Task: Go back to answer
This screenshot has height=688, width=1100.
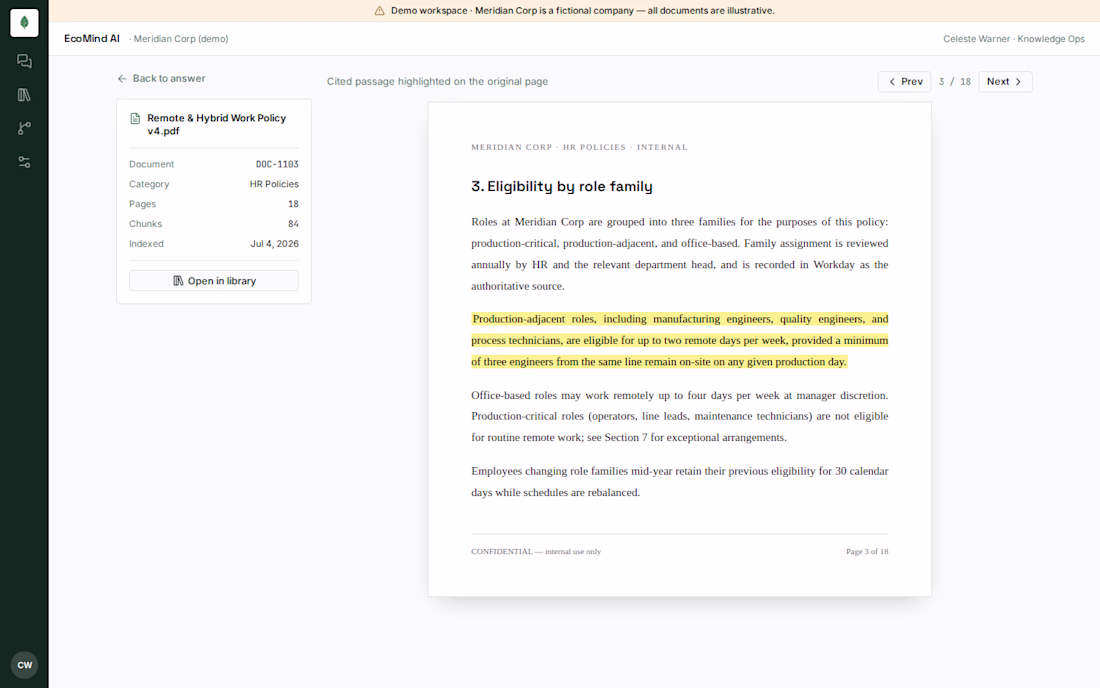Action: tap(161, 79)
